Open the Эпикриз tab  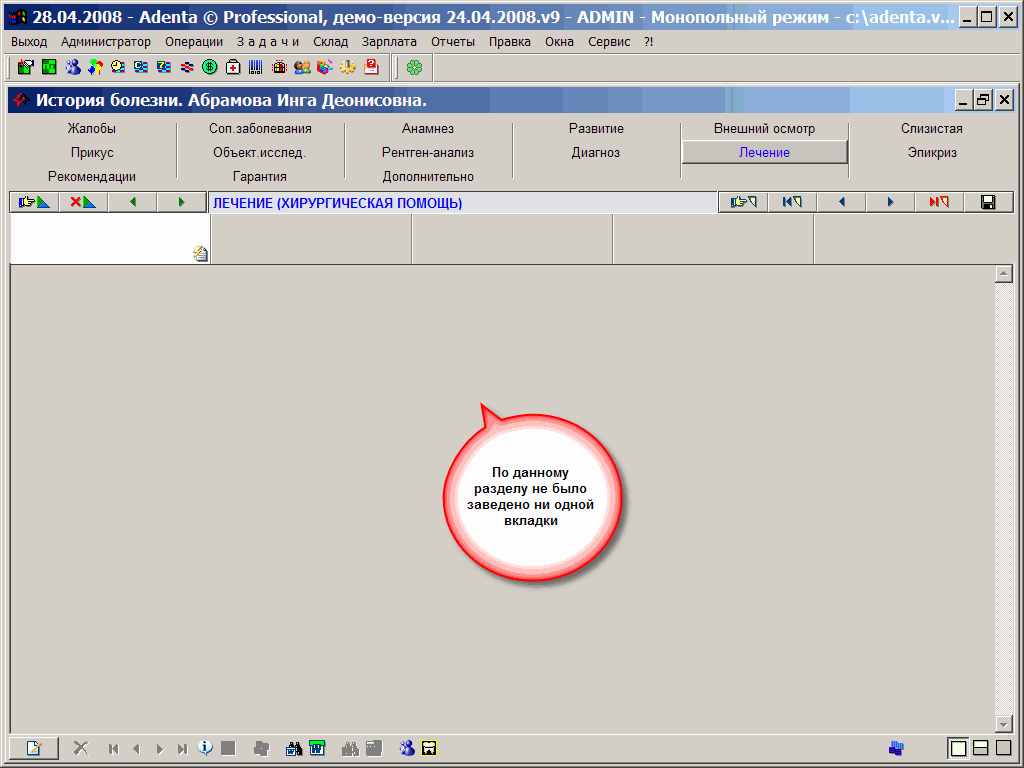click(932, 153)
